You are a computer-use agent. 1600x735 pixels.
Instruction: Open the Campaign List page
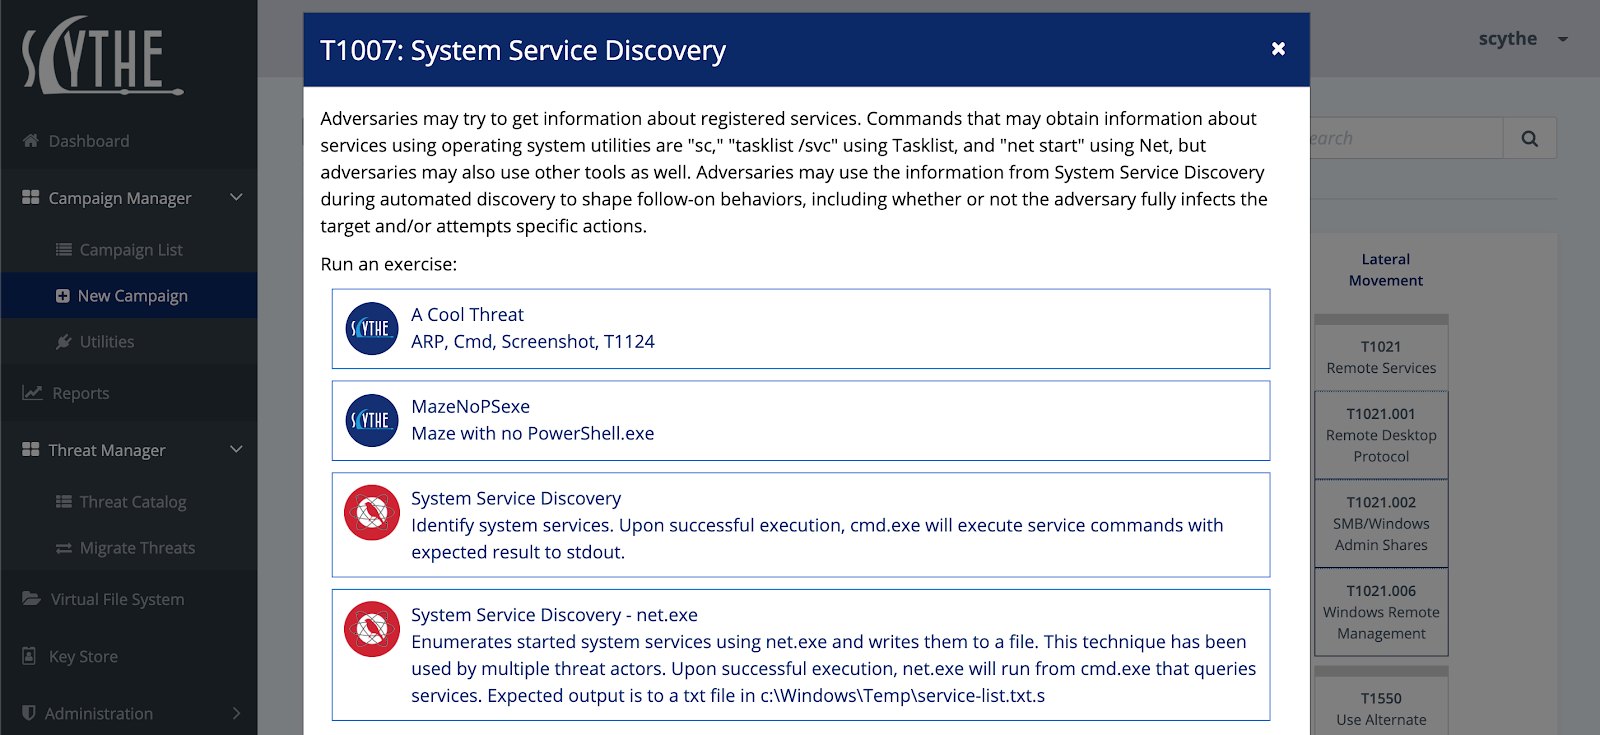131,250
